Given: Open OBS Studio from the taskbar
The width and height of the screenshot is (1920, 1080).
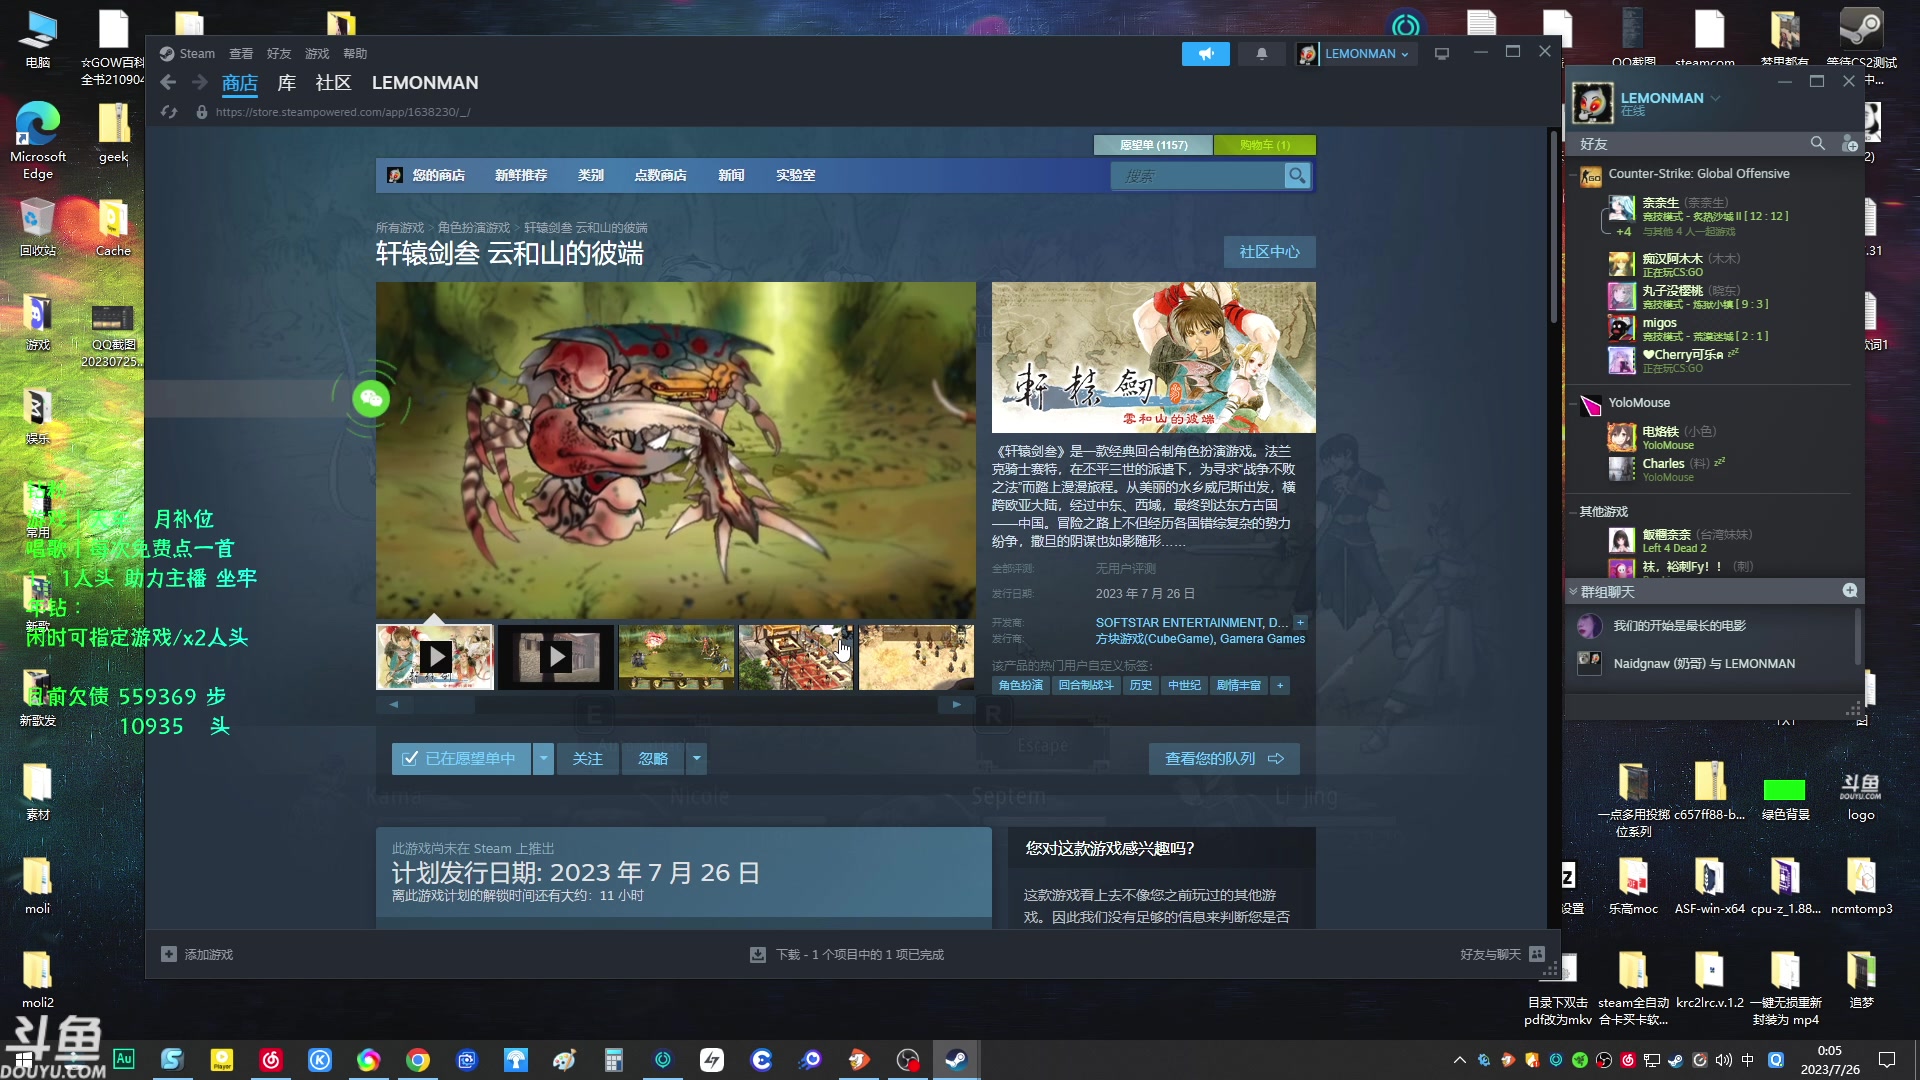Looking at the screenshot, I should click(x=907, y=1059).
